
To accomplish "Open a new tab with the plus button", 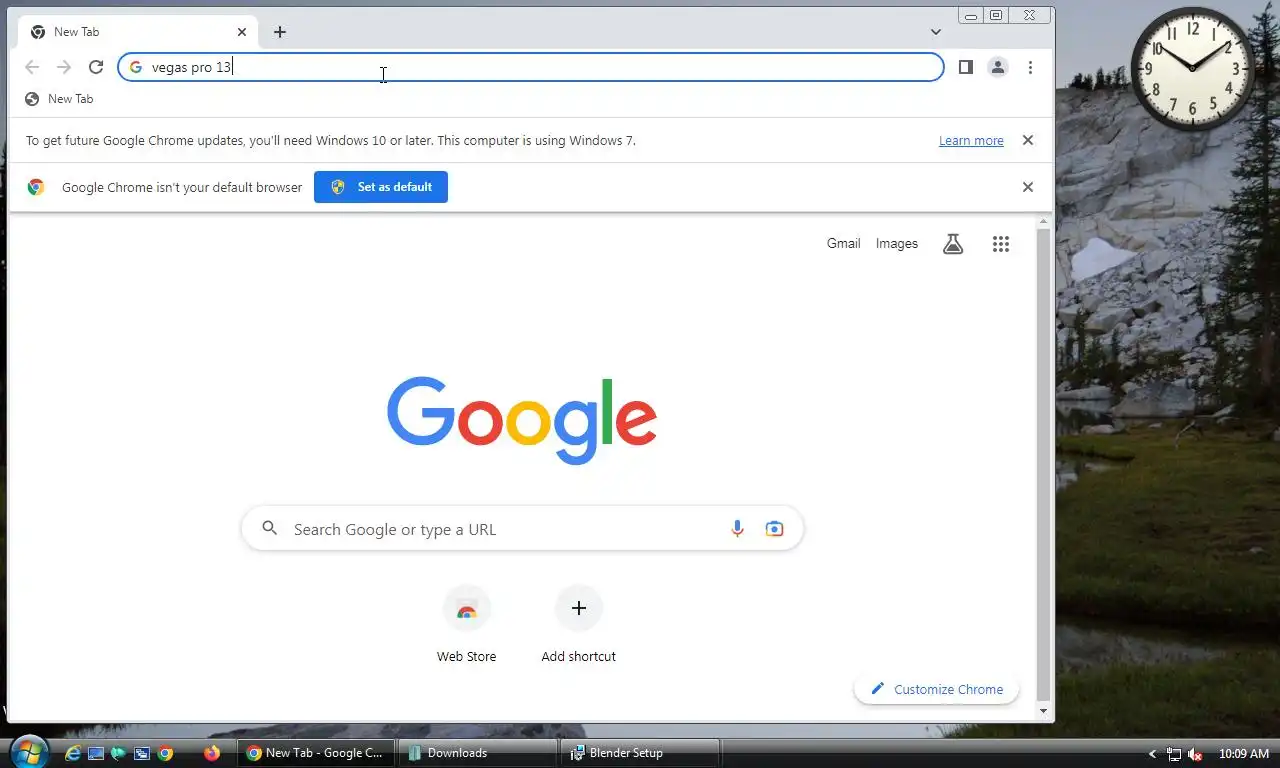I will (x=280, y=32).
